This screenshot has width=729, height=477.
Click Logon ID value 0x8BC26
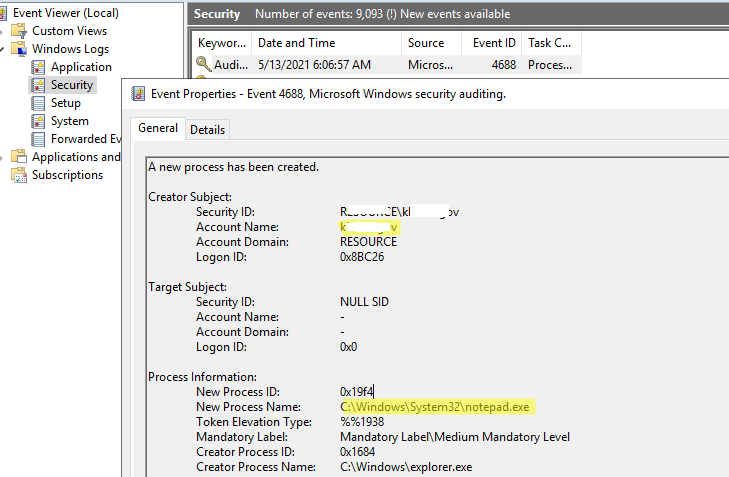point(362,257)
